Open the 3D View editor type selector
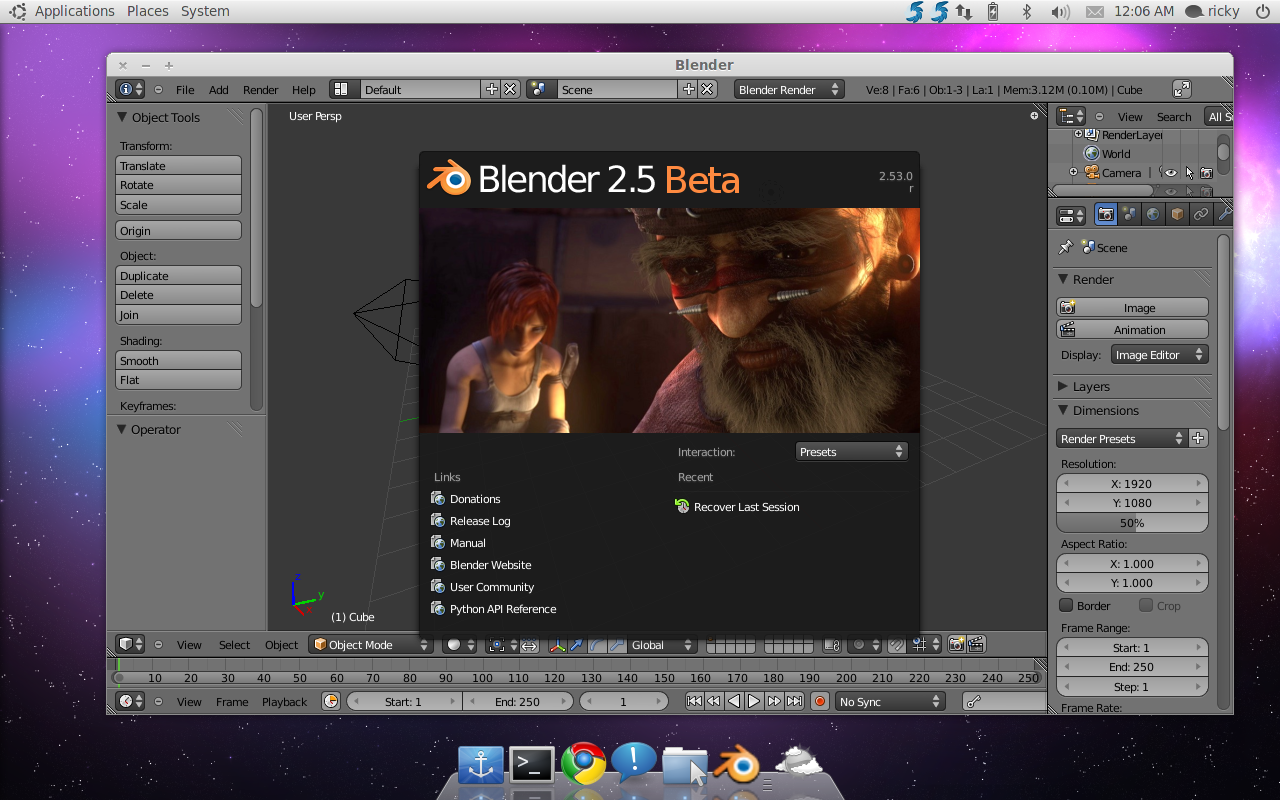The width and height of the screenshot is (1280, 800). point(130,645)
